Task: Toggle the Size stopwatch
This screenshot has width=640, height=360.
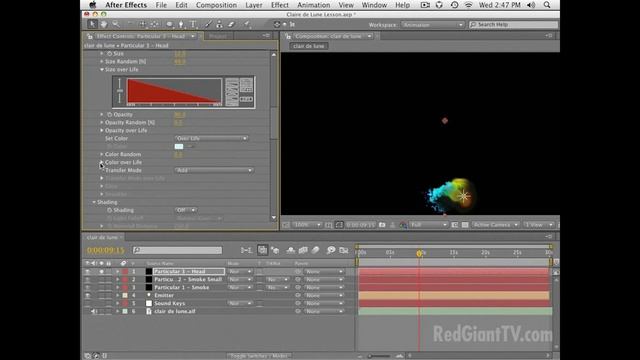Action: tap(109, 53)
